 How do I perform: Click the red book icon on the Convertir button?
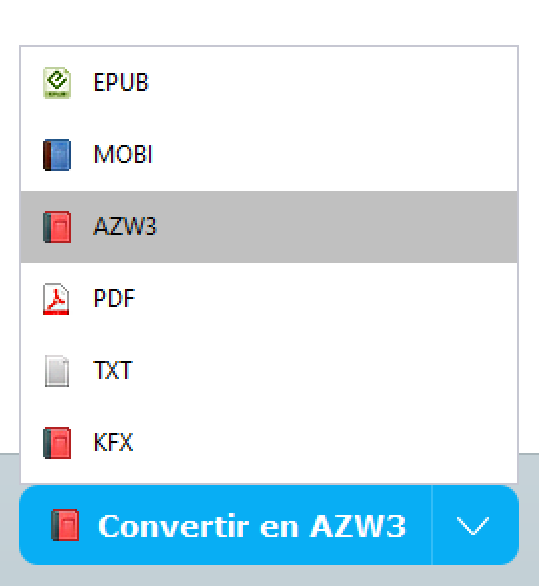point(65,525)
